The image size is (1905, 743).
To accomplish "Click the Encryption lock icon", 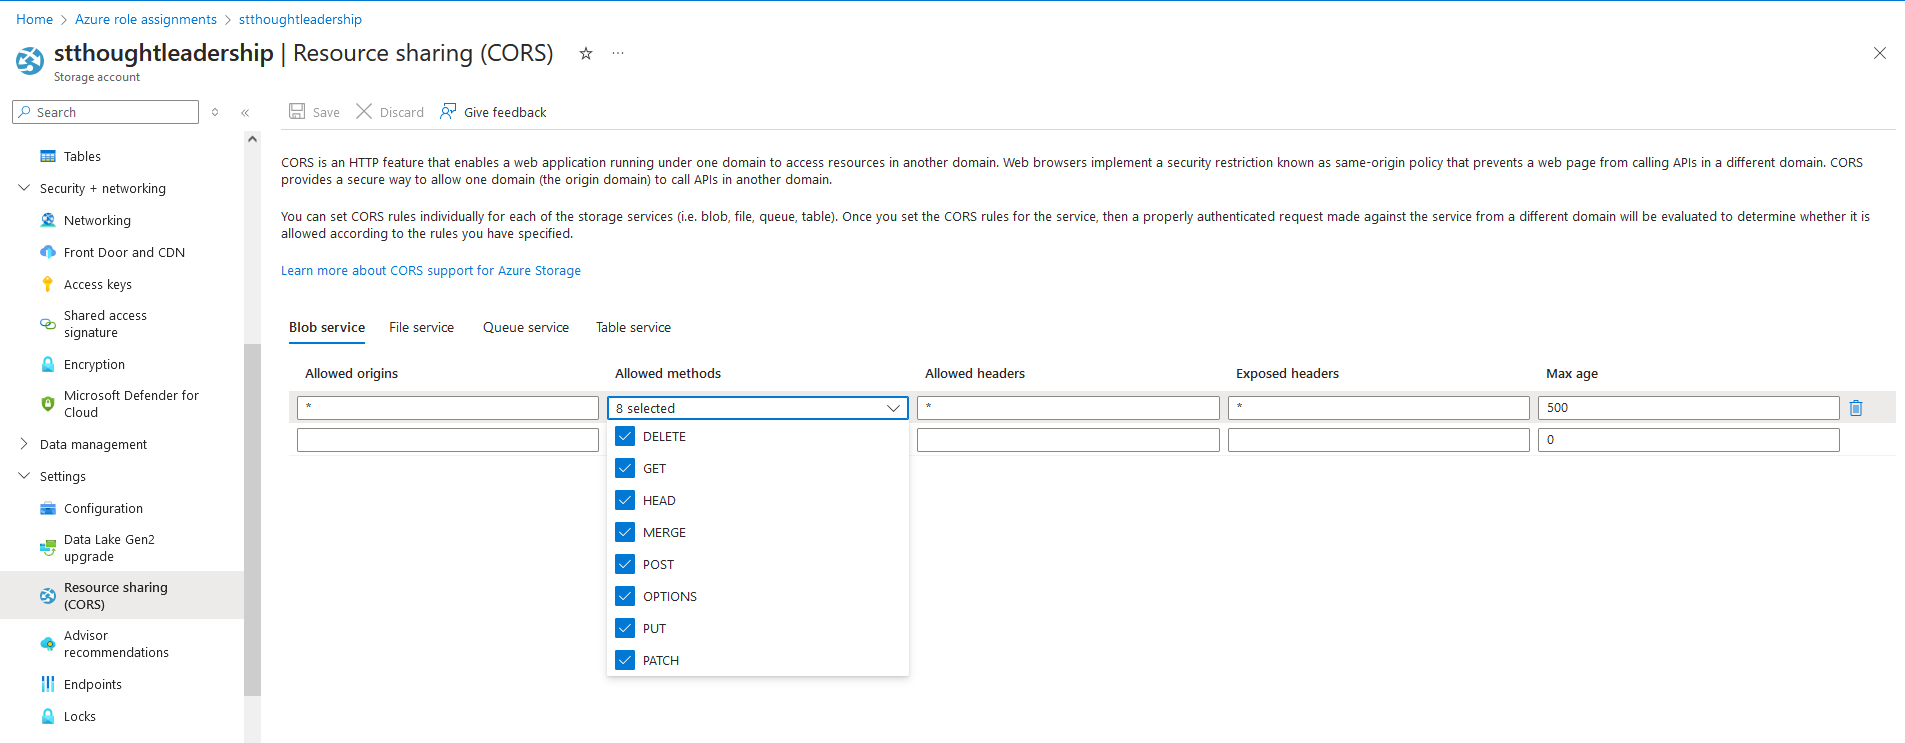I will click(x=47, y=364).
